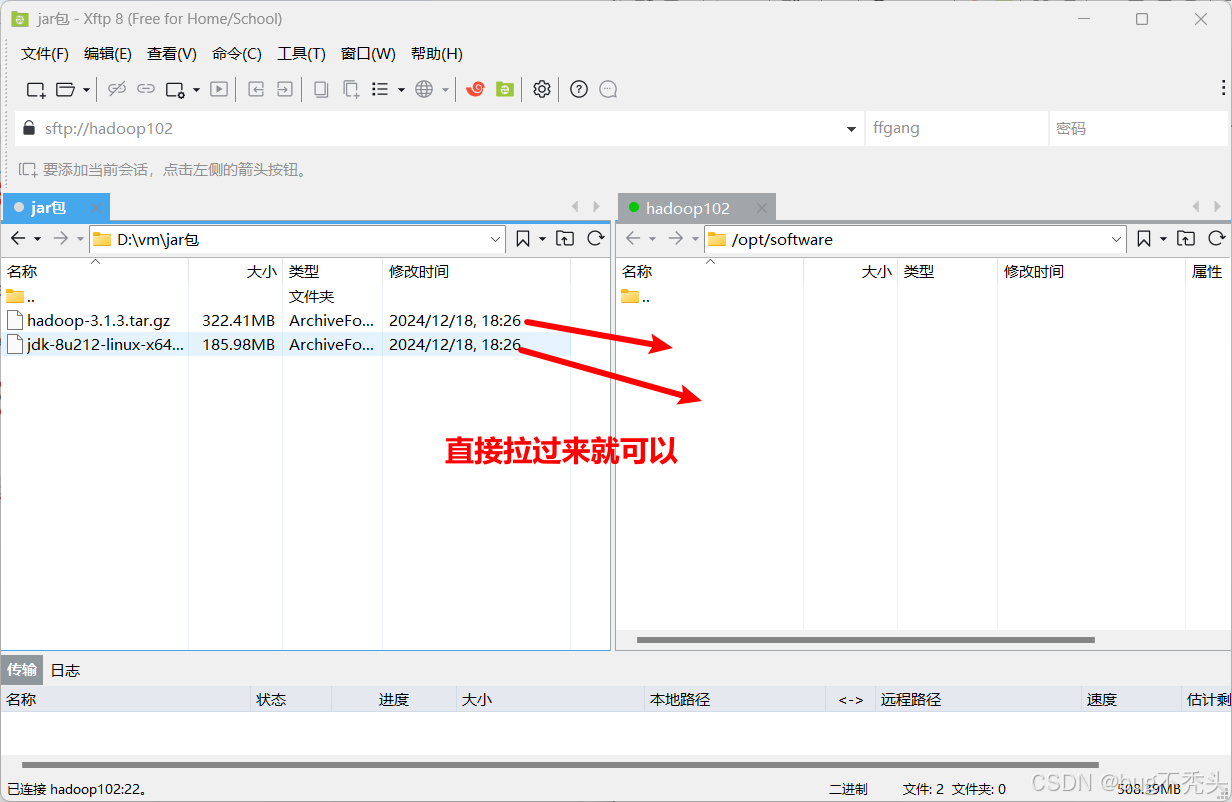Click the chat feedback bubble icon
Screen dimensions: 1232x802
pos(608,89)
